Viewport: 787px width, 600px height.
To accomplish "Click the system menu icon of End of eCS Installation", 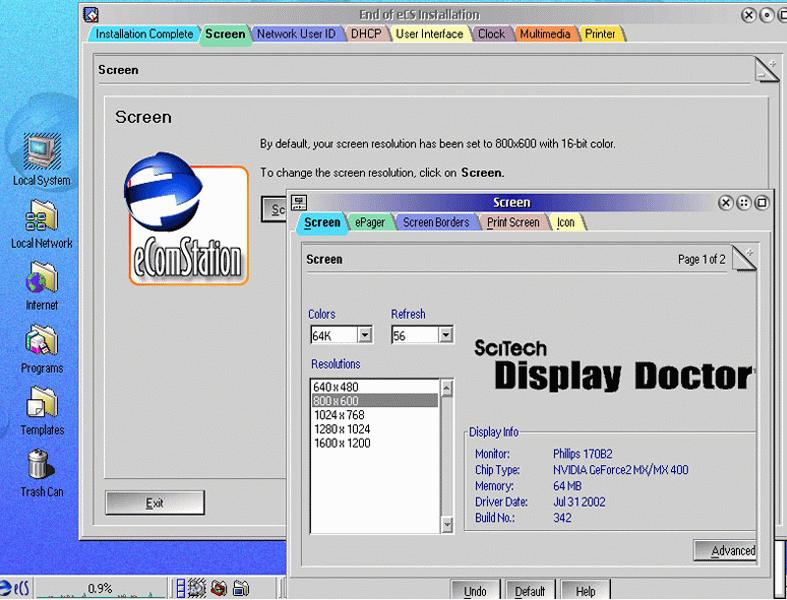I will coord(91,15).
